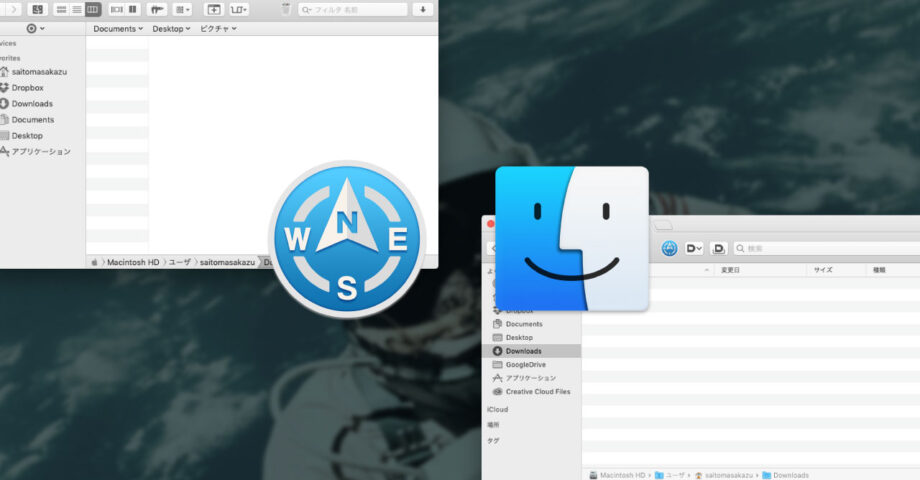The image size is (920, 480).
Task: Expand the Documents bookmark dropdown
Action: click(118, 29)
